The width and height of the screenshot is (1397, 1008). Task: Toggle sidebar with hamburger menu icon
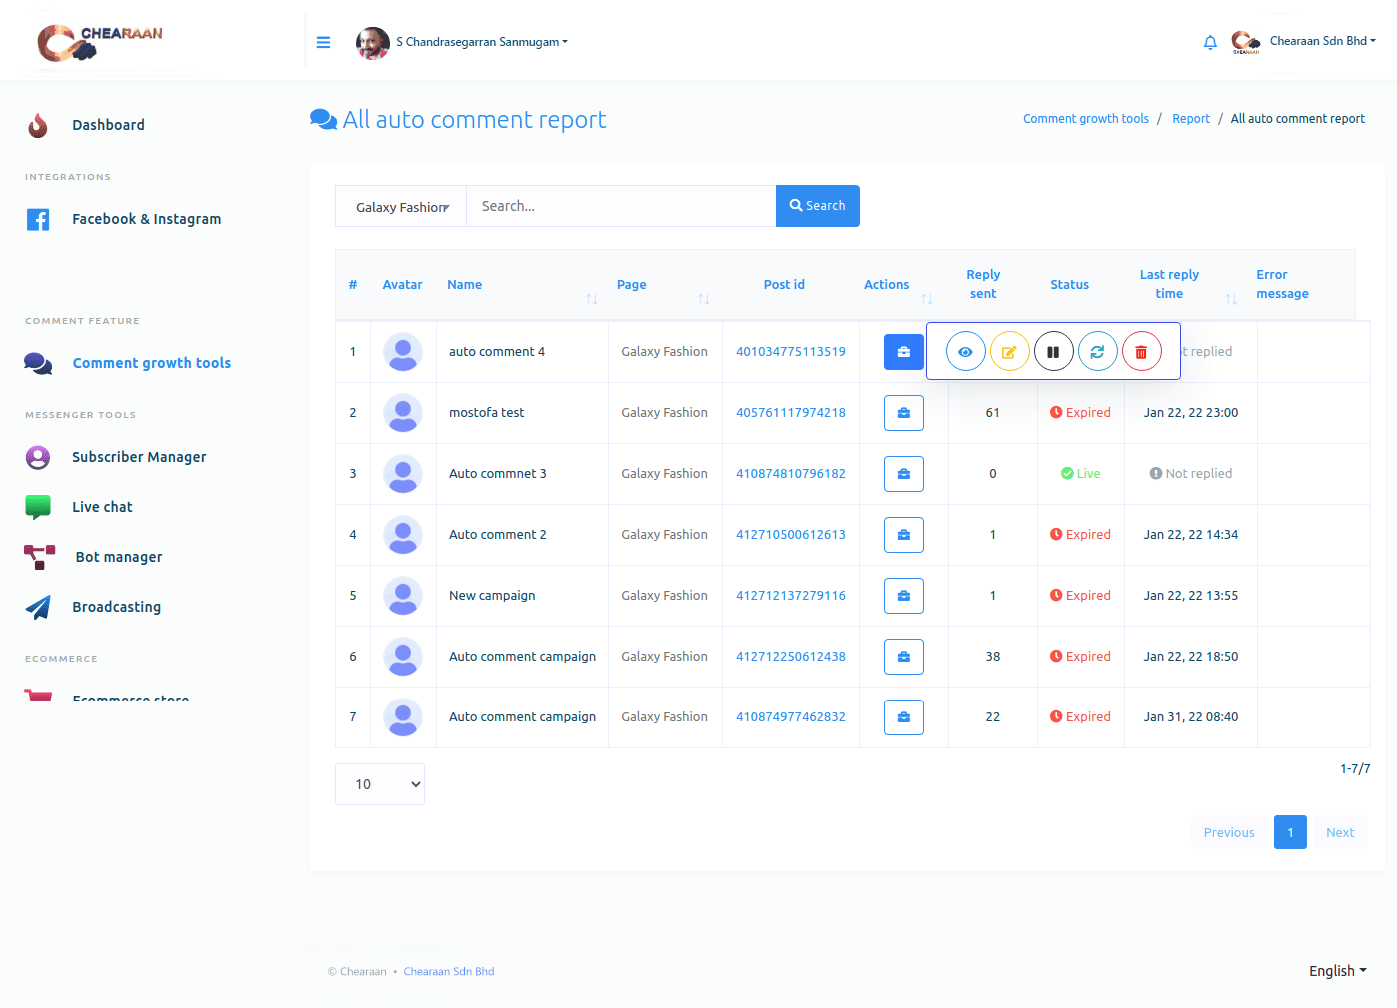coord(323,42)
